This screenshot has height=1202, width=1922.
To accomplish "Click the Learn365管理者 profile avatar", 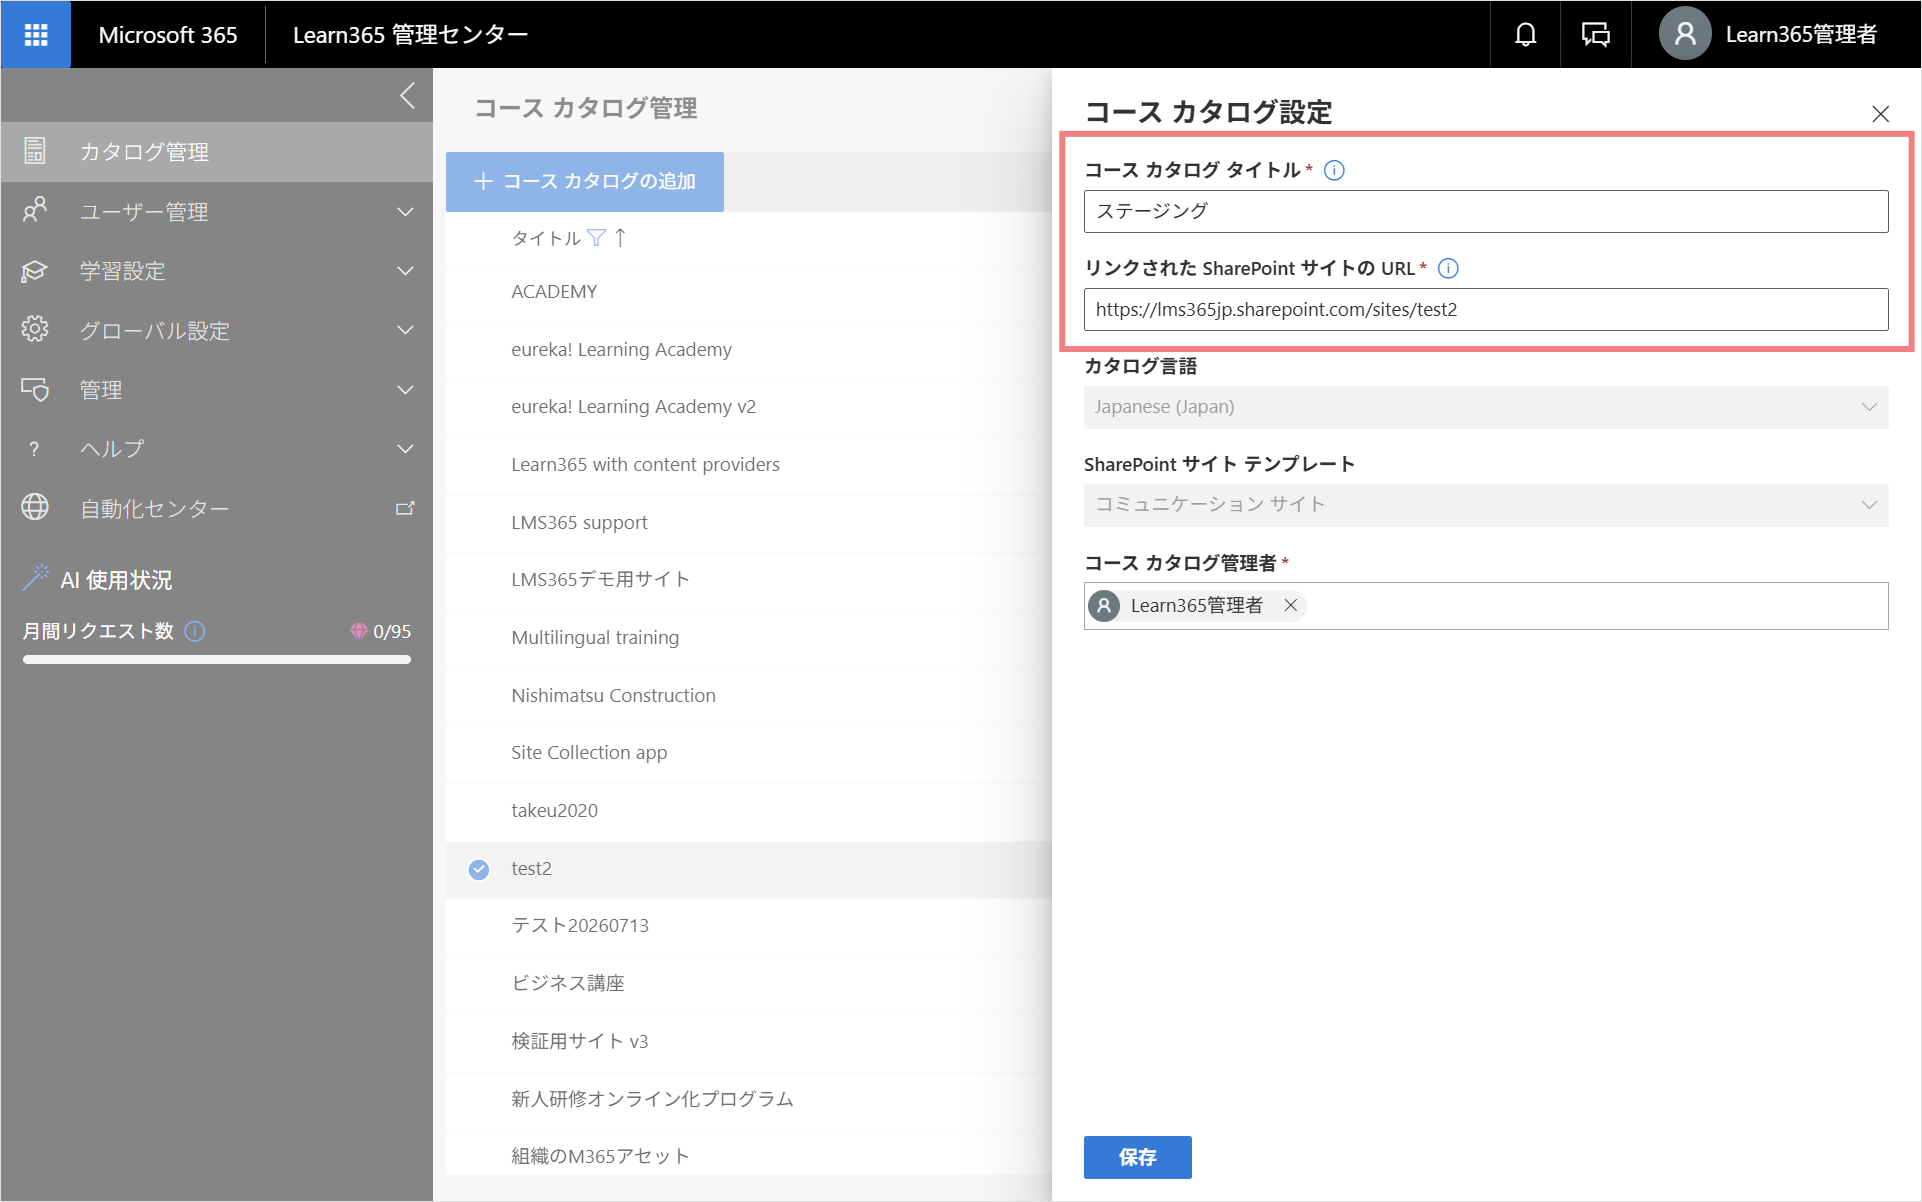I will [x=1684, y=35].
